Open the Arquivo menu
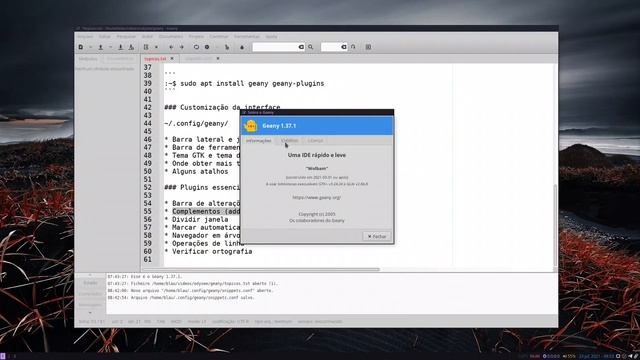This screenshot has width=640, height=360. 85,37
